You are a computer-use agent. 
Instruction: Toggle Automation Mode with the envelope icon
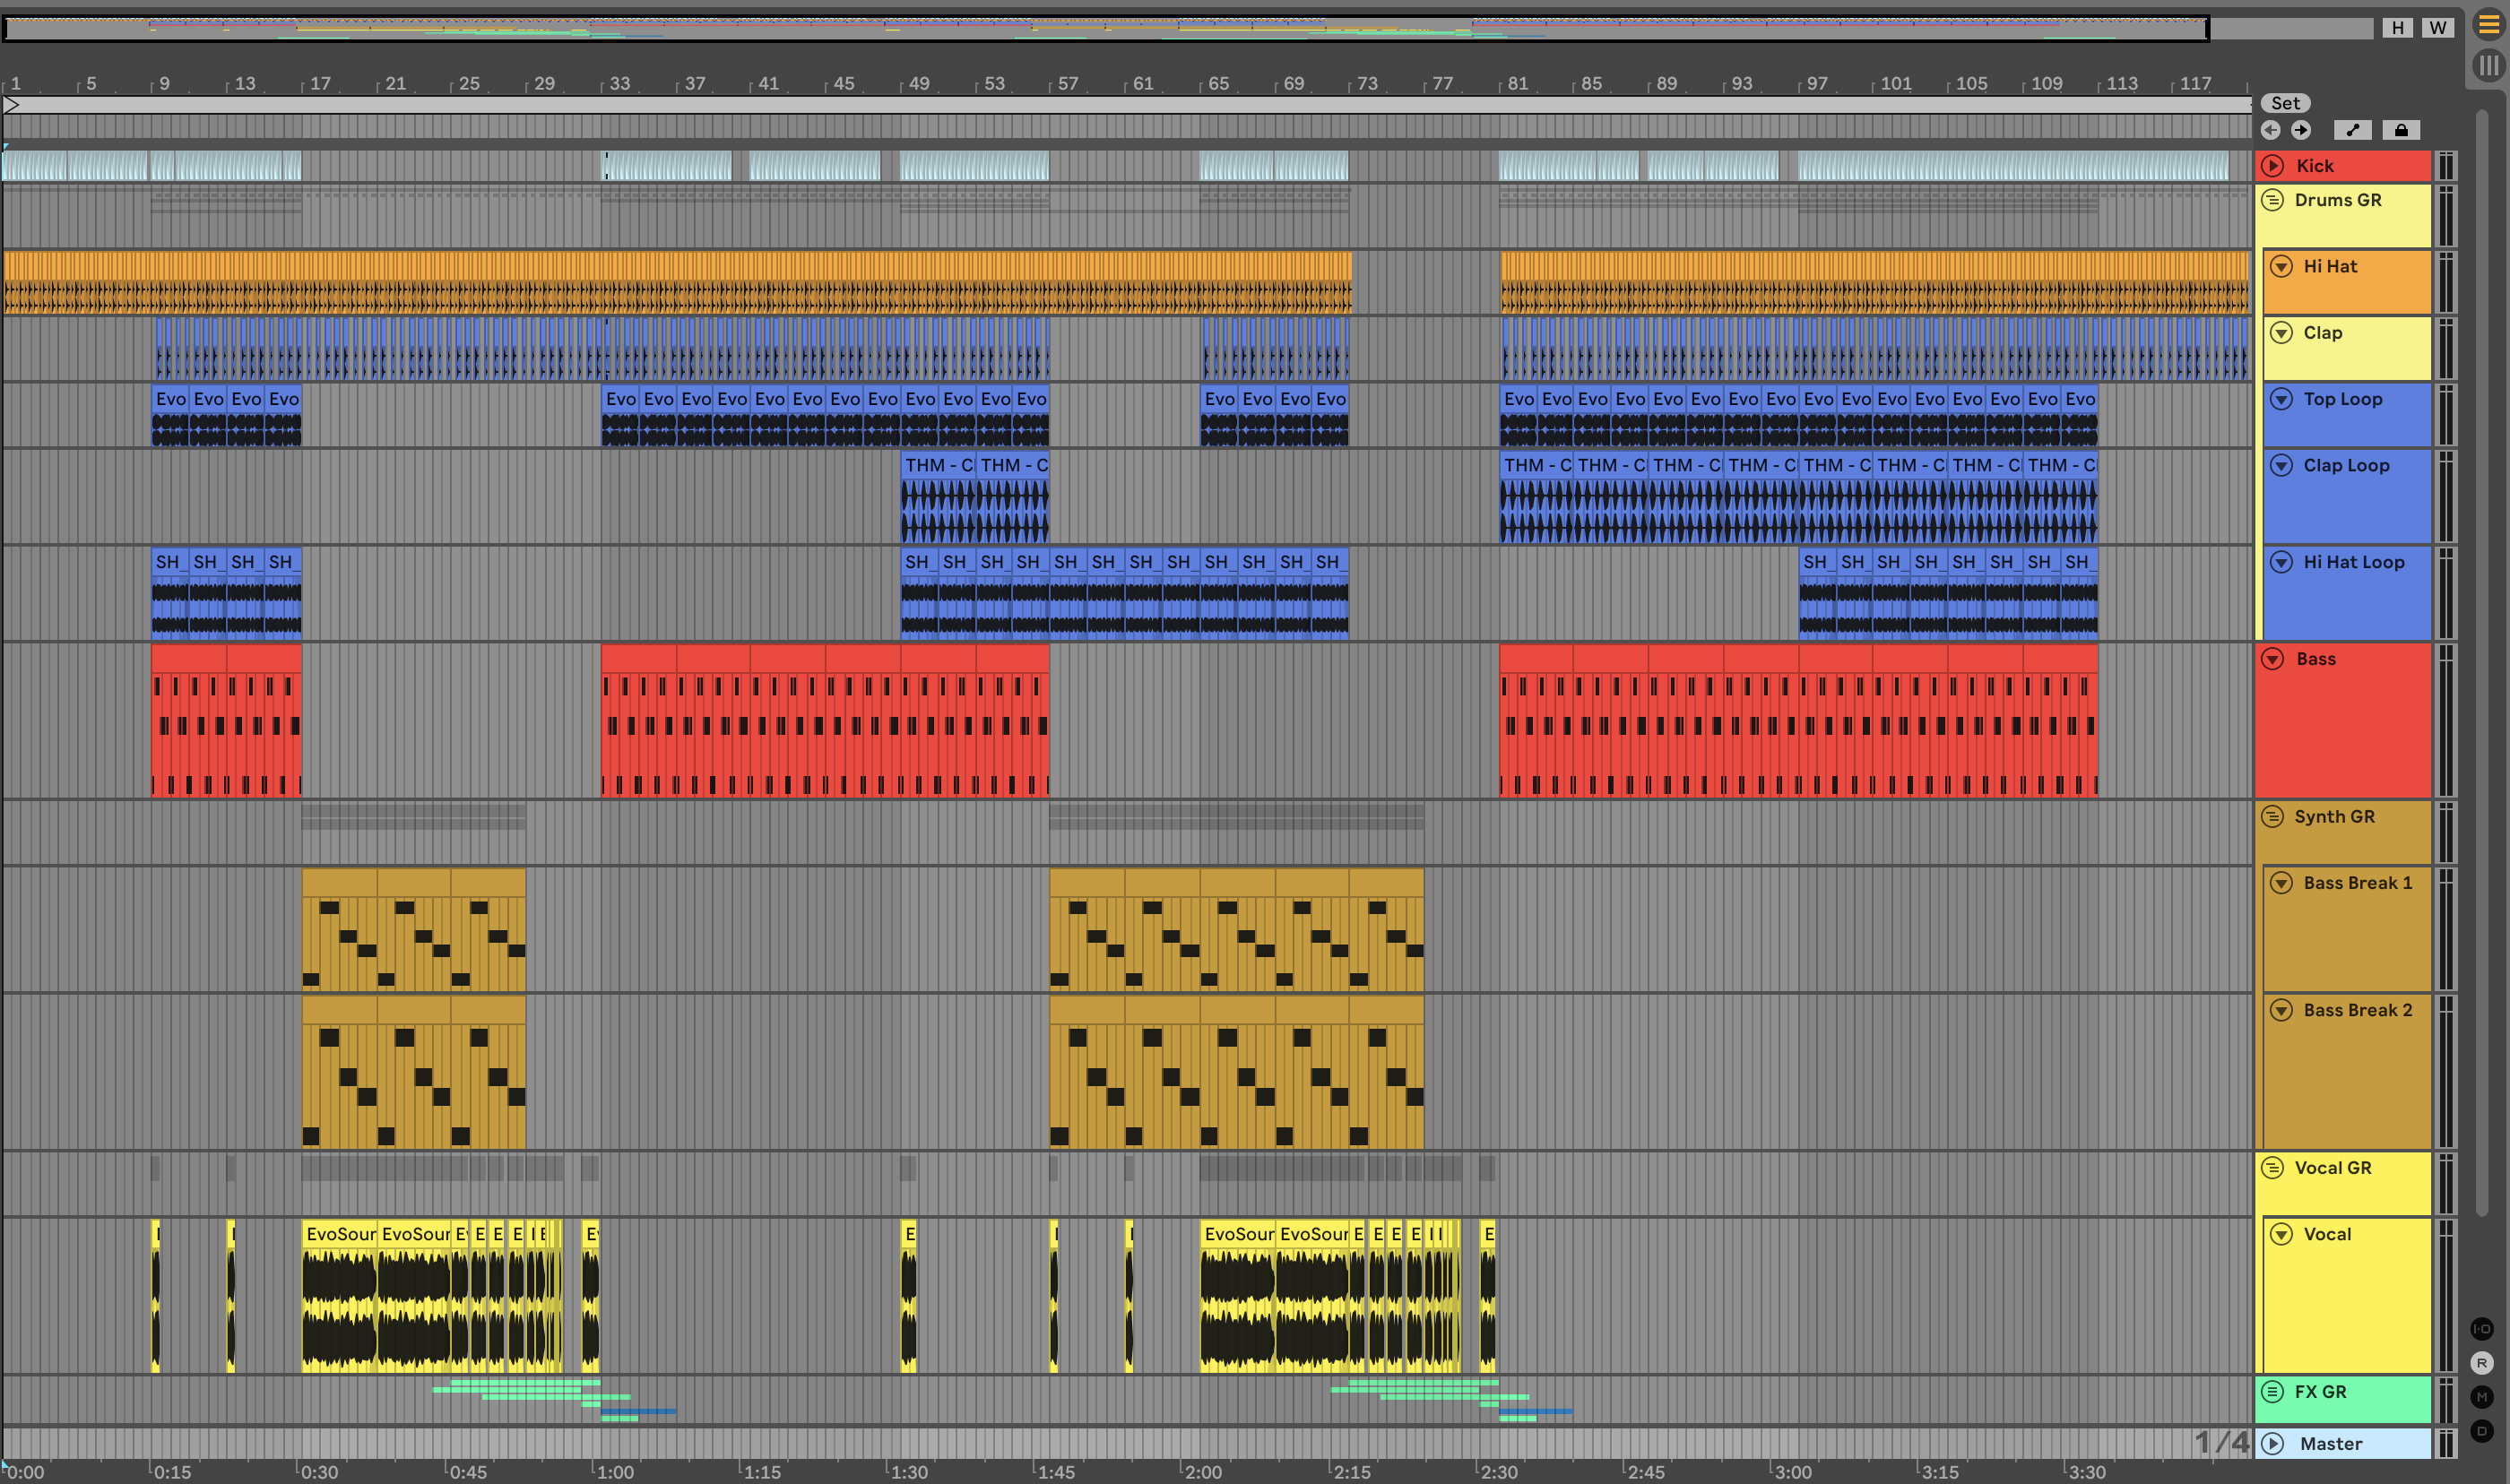(x=2352, y=130)
